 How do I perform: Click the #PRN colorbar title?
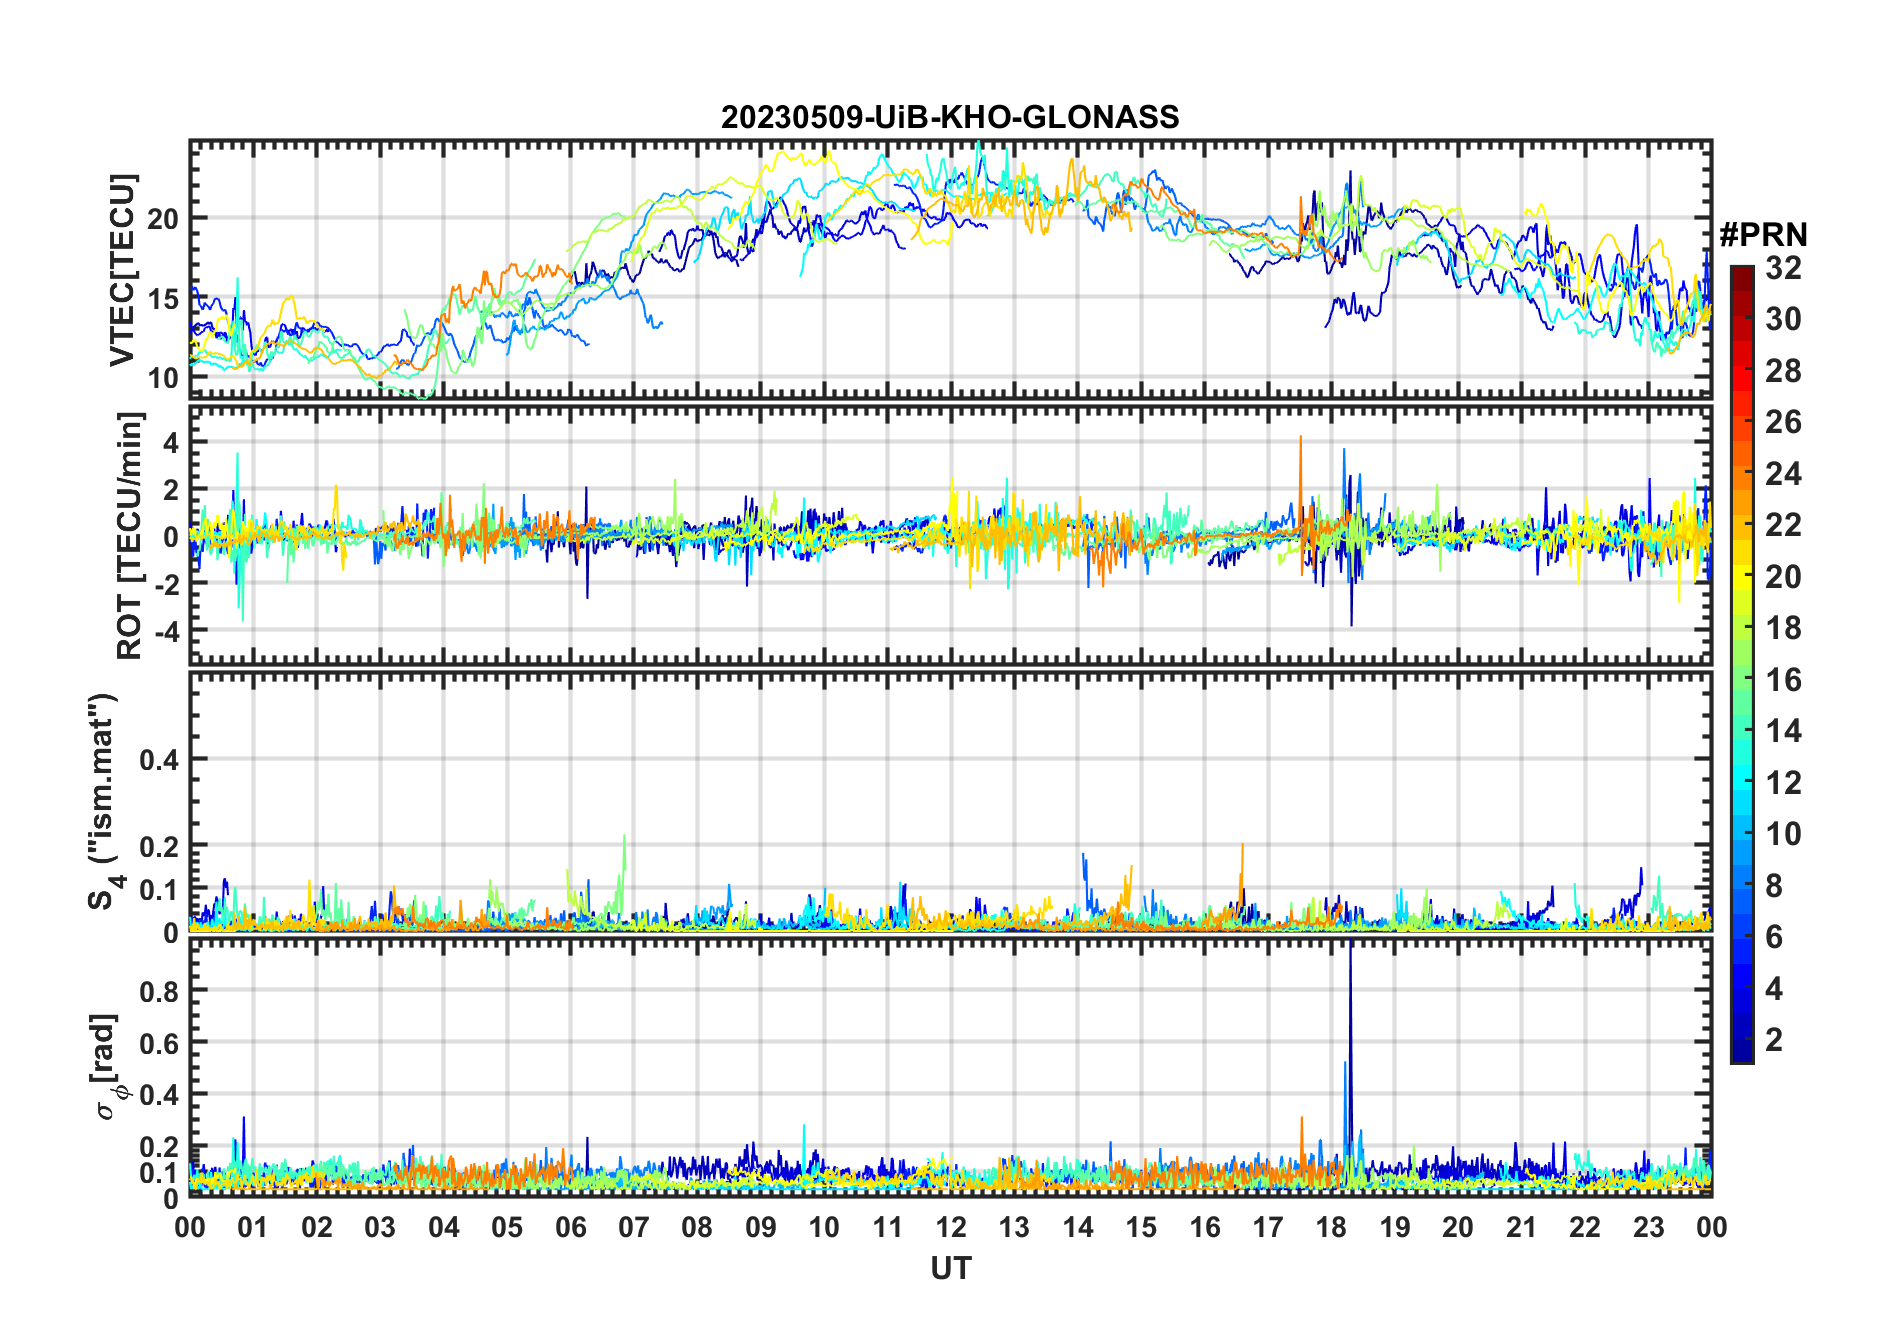pyautogui.click(x=1763, y=235)
